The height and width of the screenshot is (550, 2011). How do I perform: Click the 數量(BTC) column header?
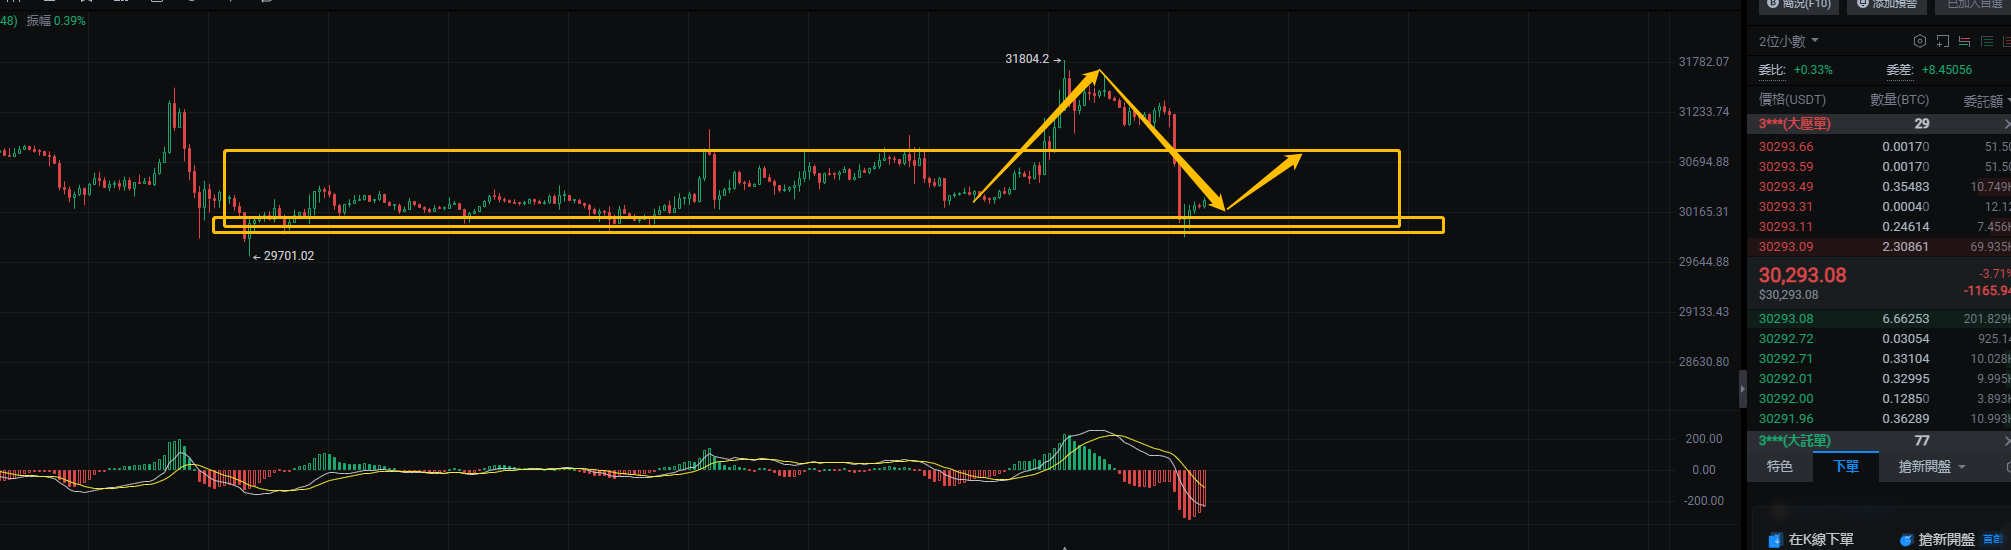point(1900,100)
